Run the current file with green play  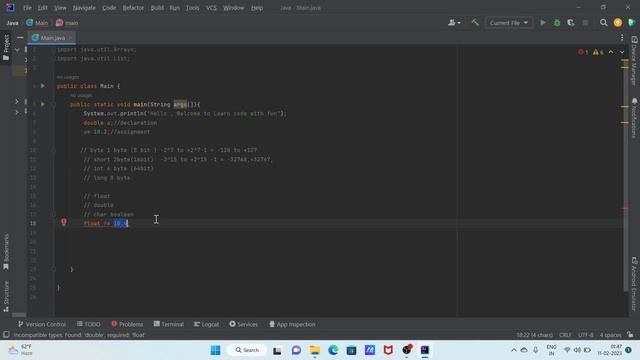pyautogui.click(x=543, y=23)
